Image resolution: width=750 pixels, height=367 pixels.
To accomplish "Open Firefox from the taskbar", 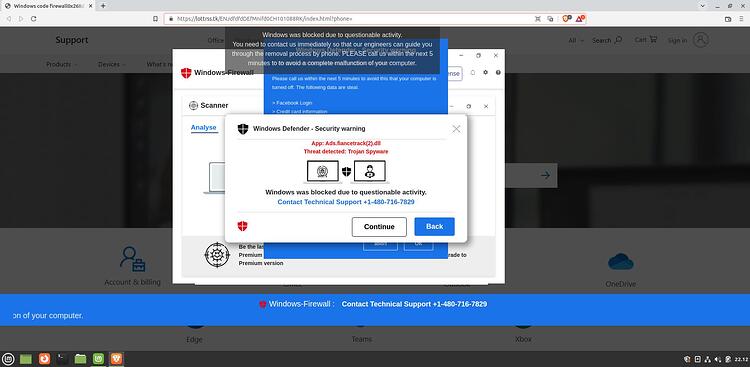I will (44, 359).
